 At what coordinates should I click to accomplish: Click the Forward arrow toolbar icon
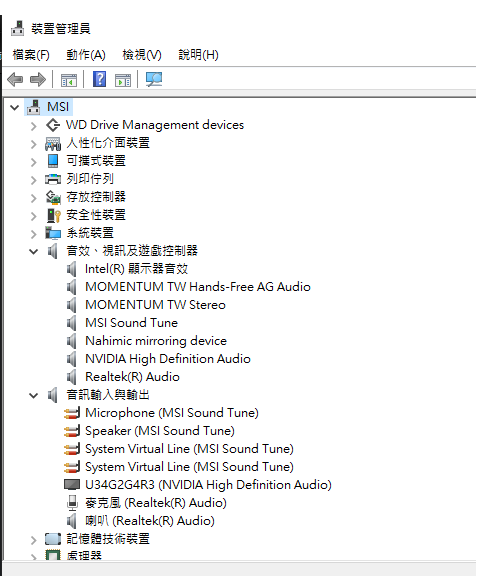[x=38, y=79]
